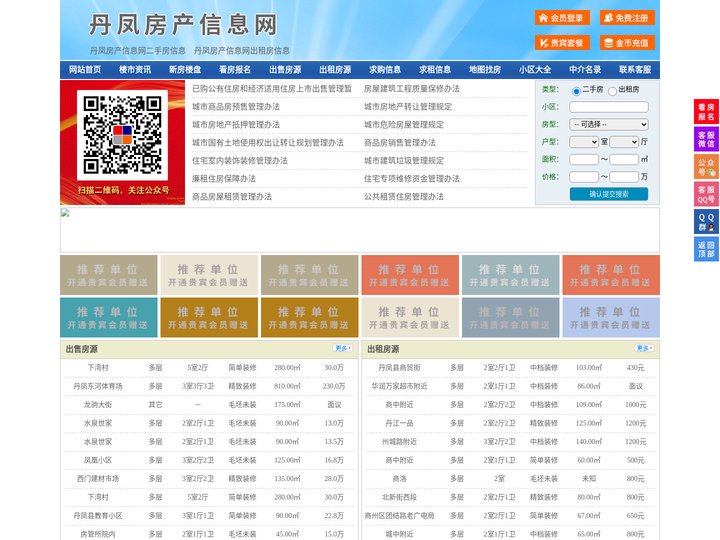Open 新房楼盘 navigation item

[185, 70]
